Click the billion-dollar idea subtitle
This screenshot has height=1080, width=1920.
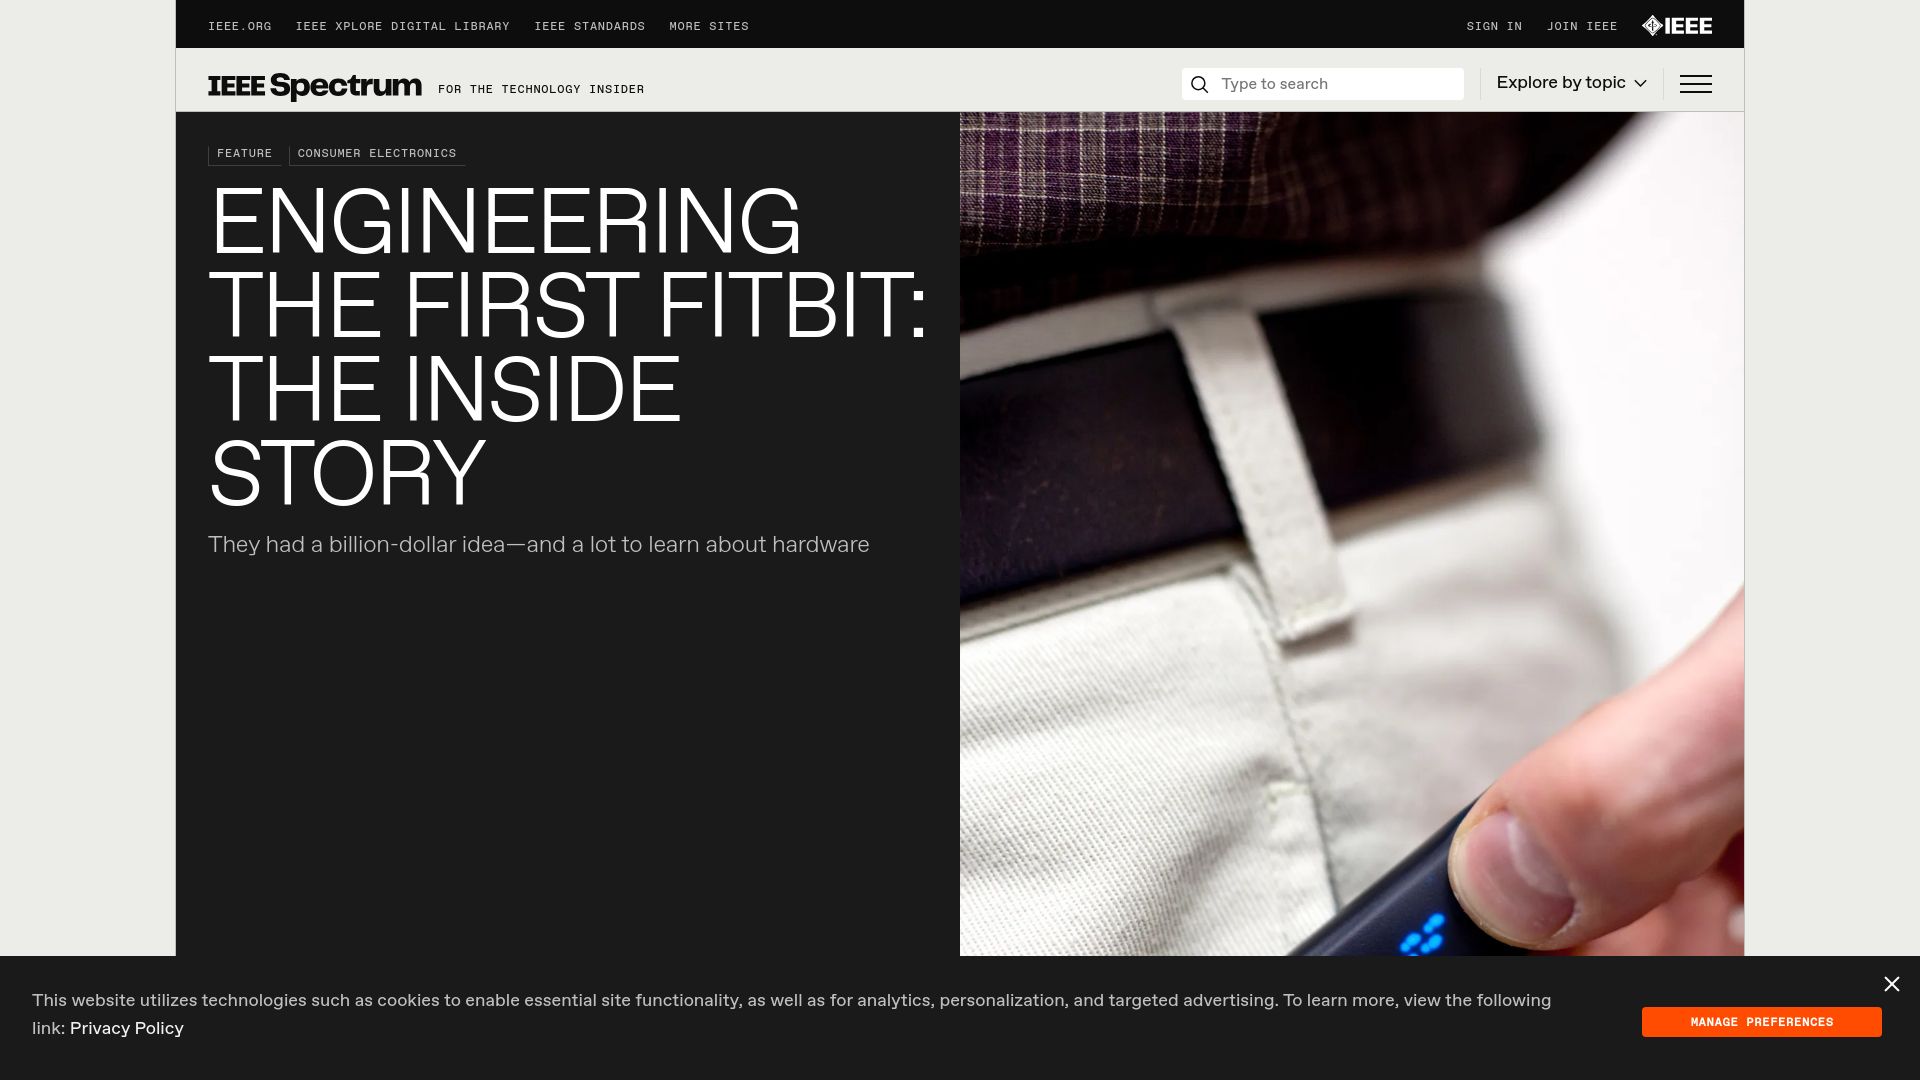pyautogui.click(x=539, y=545)
